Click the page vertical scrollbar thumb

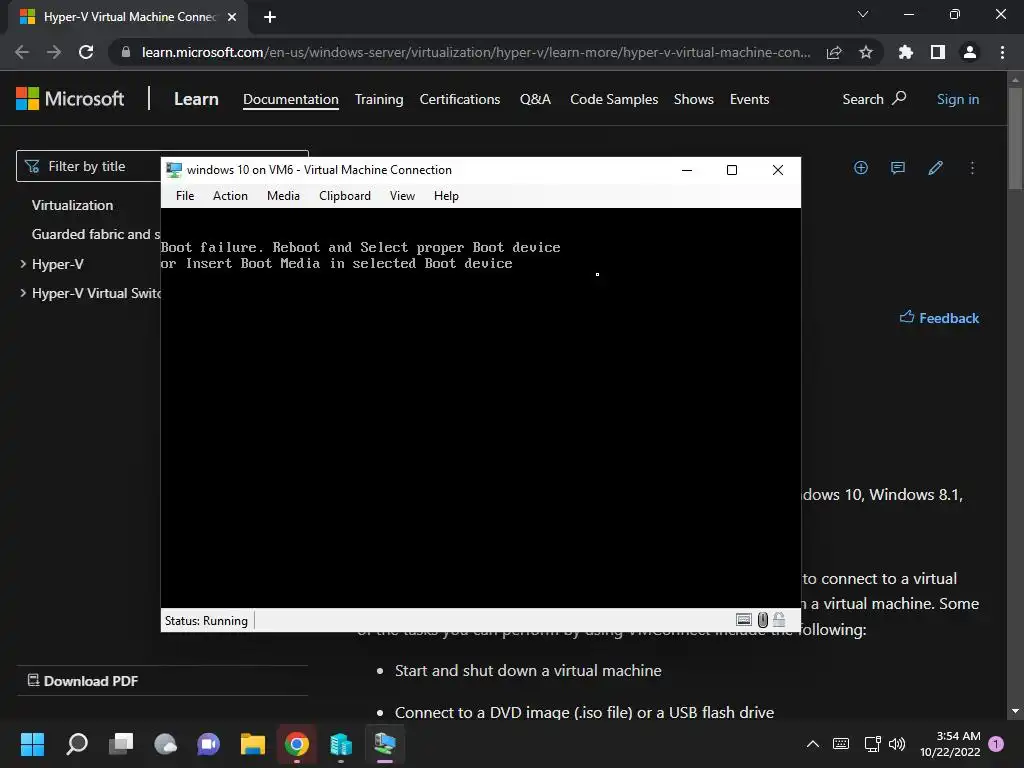coord(1015,138)
